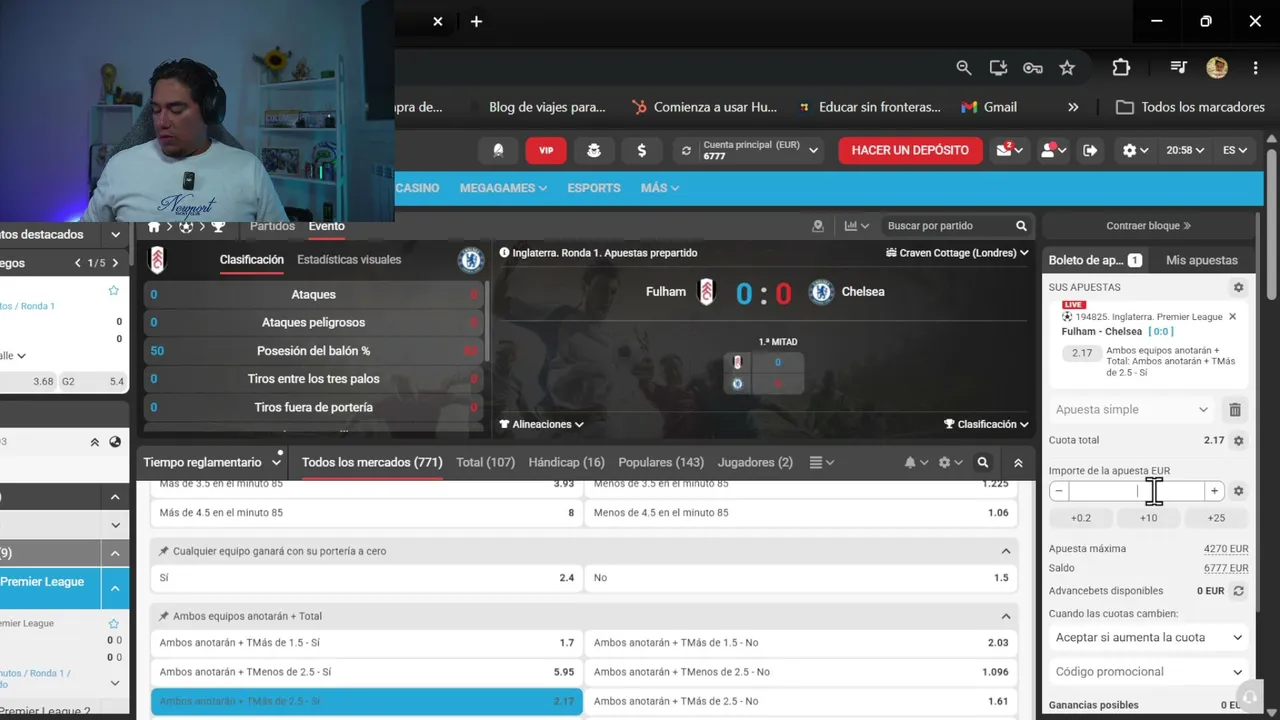Screen dimensions: 1280x720
Task: Add +25 to the stake
Action: [x=1216, y=518]
